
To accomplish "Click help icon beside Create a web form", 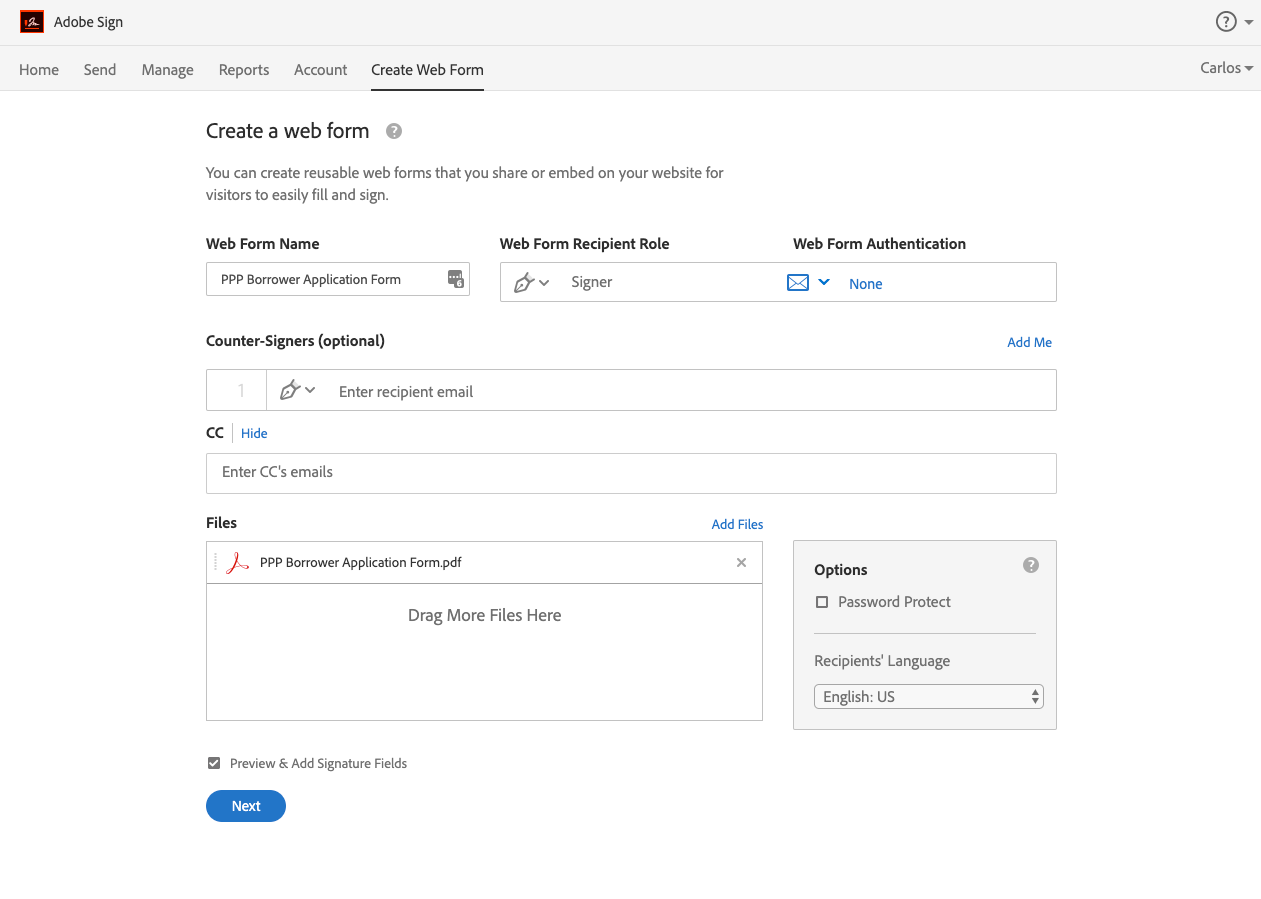I will (394, 131).
